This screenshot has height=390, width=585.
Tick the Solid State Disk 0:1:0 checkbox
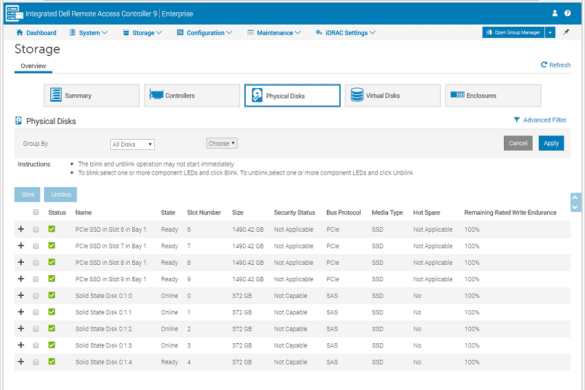click(x=36, y=296)
